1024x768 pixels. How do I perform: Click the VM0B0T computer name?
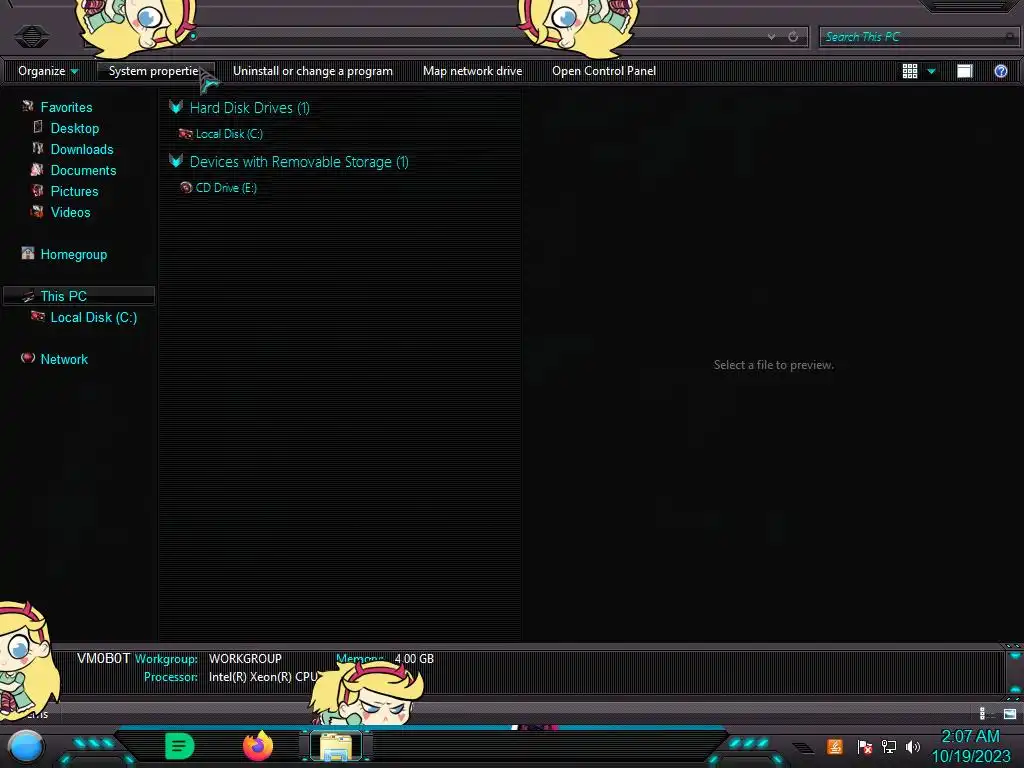pos(103,658)
